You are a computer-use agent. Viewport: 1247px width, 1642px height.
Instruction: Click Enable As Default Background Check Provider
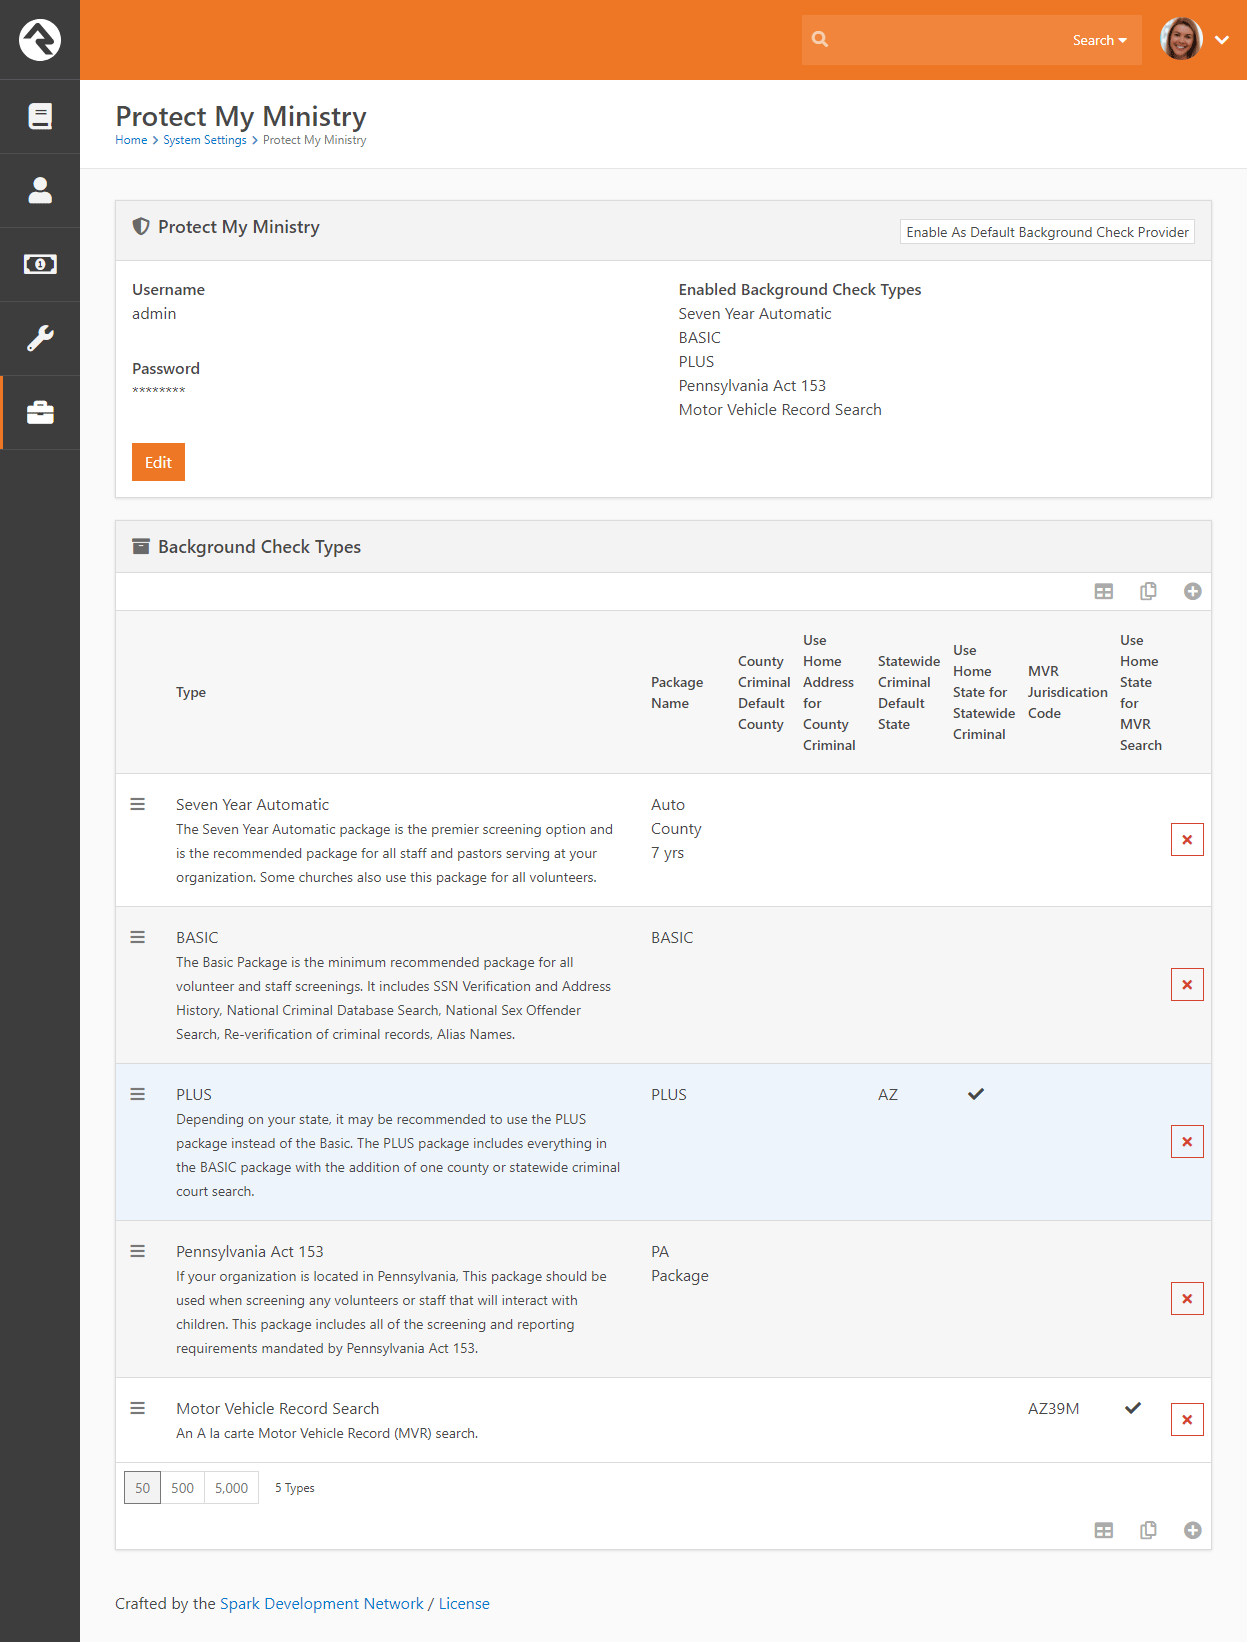click(1047, 232)
